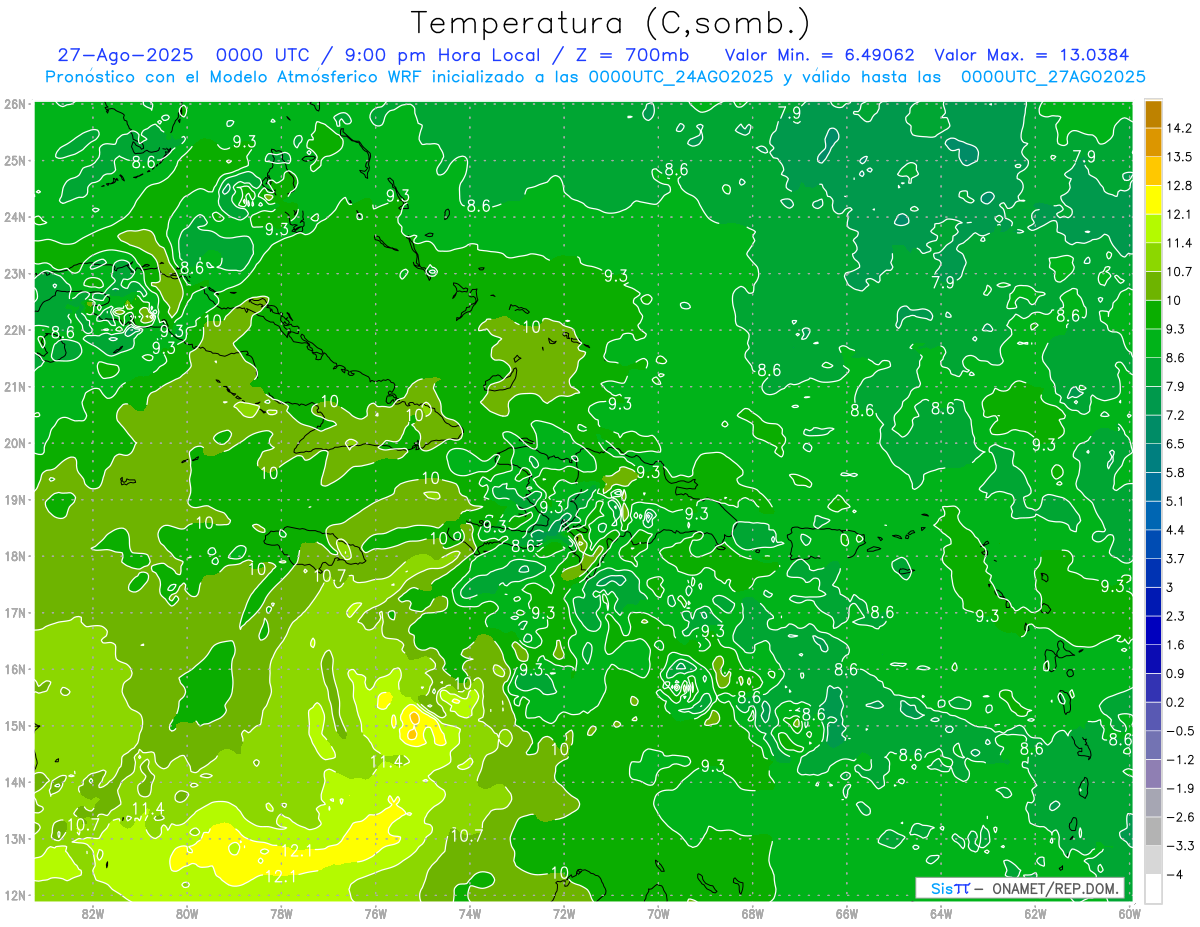Image resolution: width=1200 pixels, height=927 pixels.
Task: Click the white swatch below -4 in legend
Action: 1153,889
